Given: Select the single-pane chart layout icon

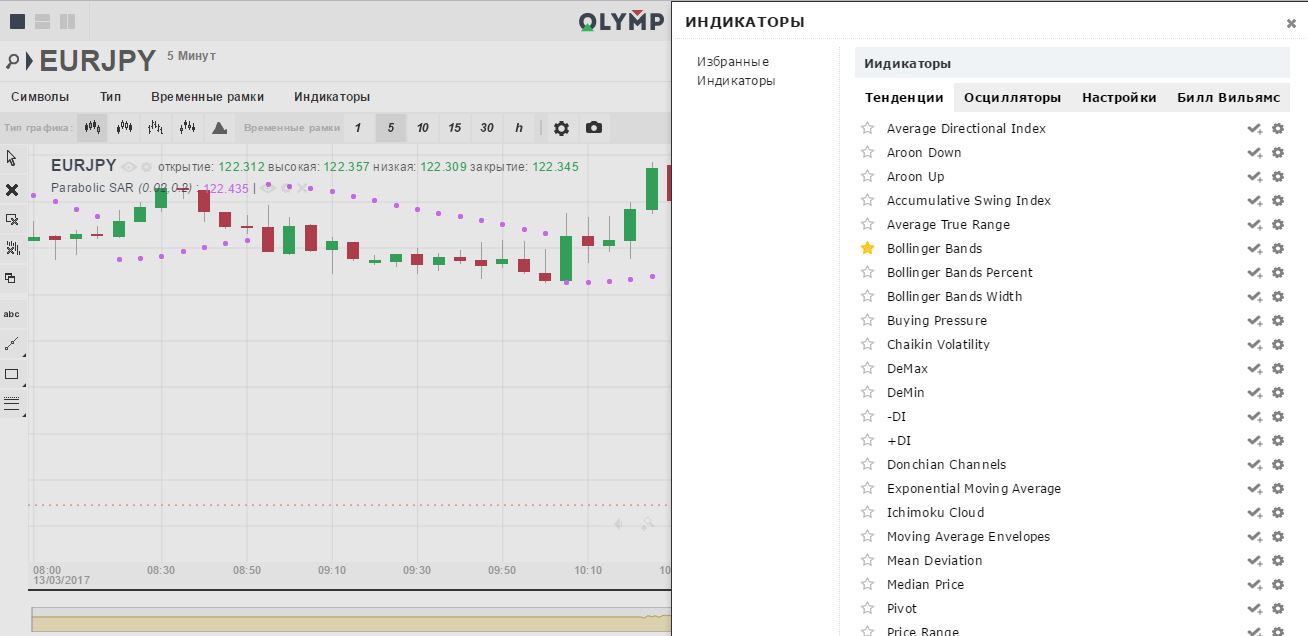Looking at the screenshot, I should (x=17, y=21).
